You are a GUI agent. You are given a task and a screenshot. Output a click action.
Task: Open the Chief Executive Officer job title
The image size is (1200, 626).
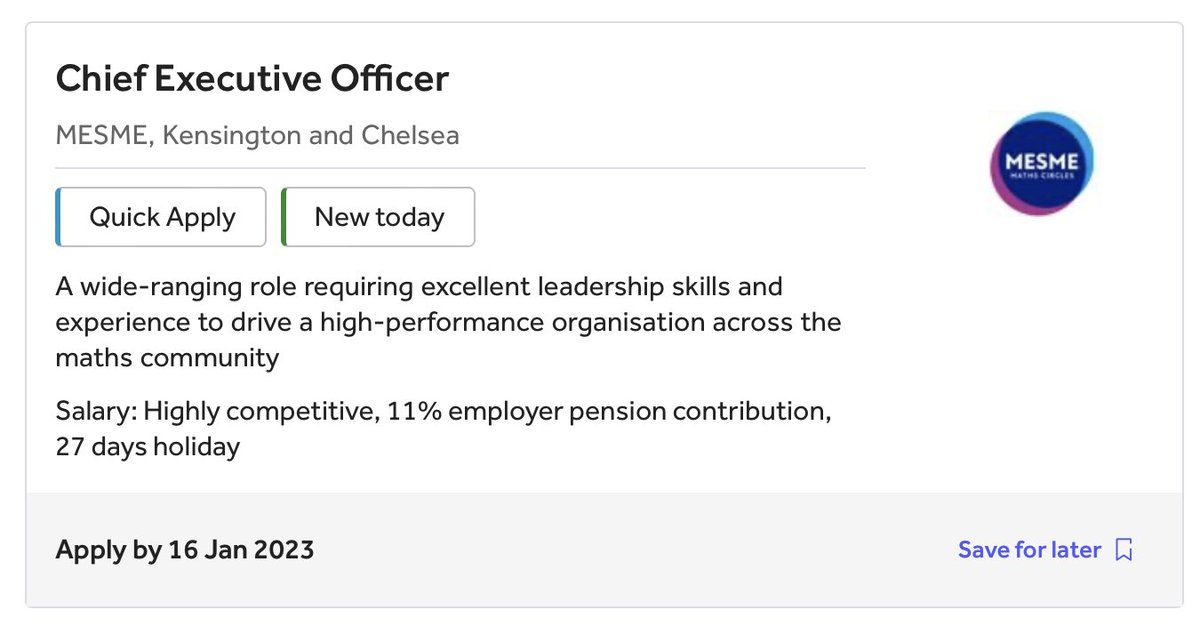click(x=252, y=79)
